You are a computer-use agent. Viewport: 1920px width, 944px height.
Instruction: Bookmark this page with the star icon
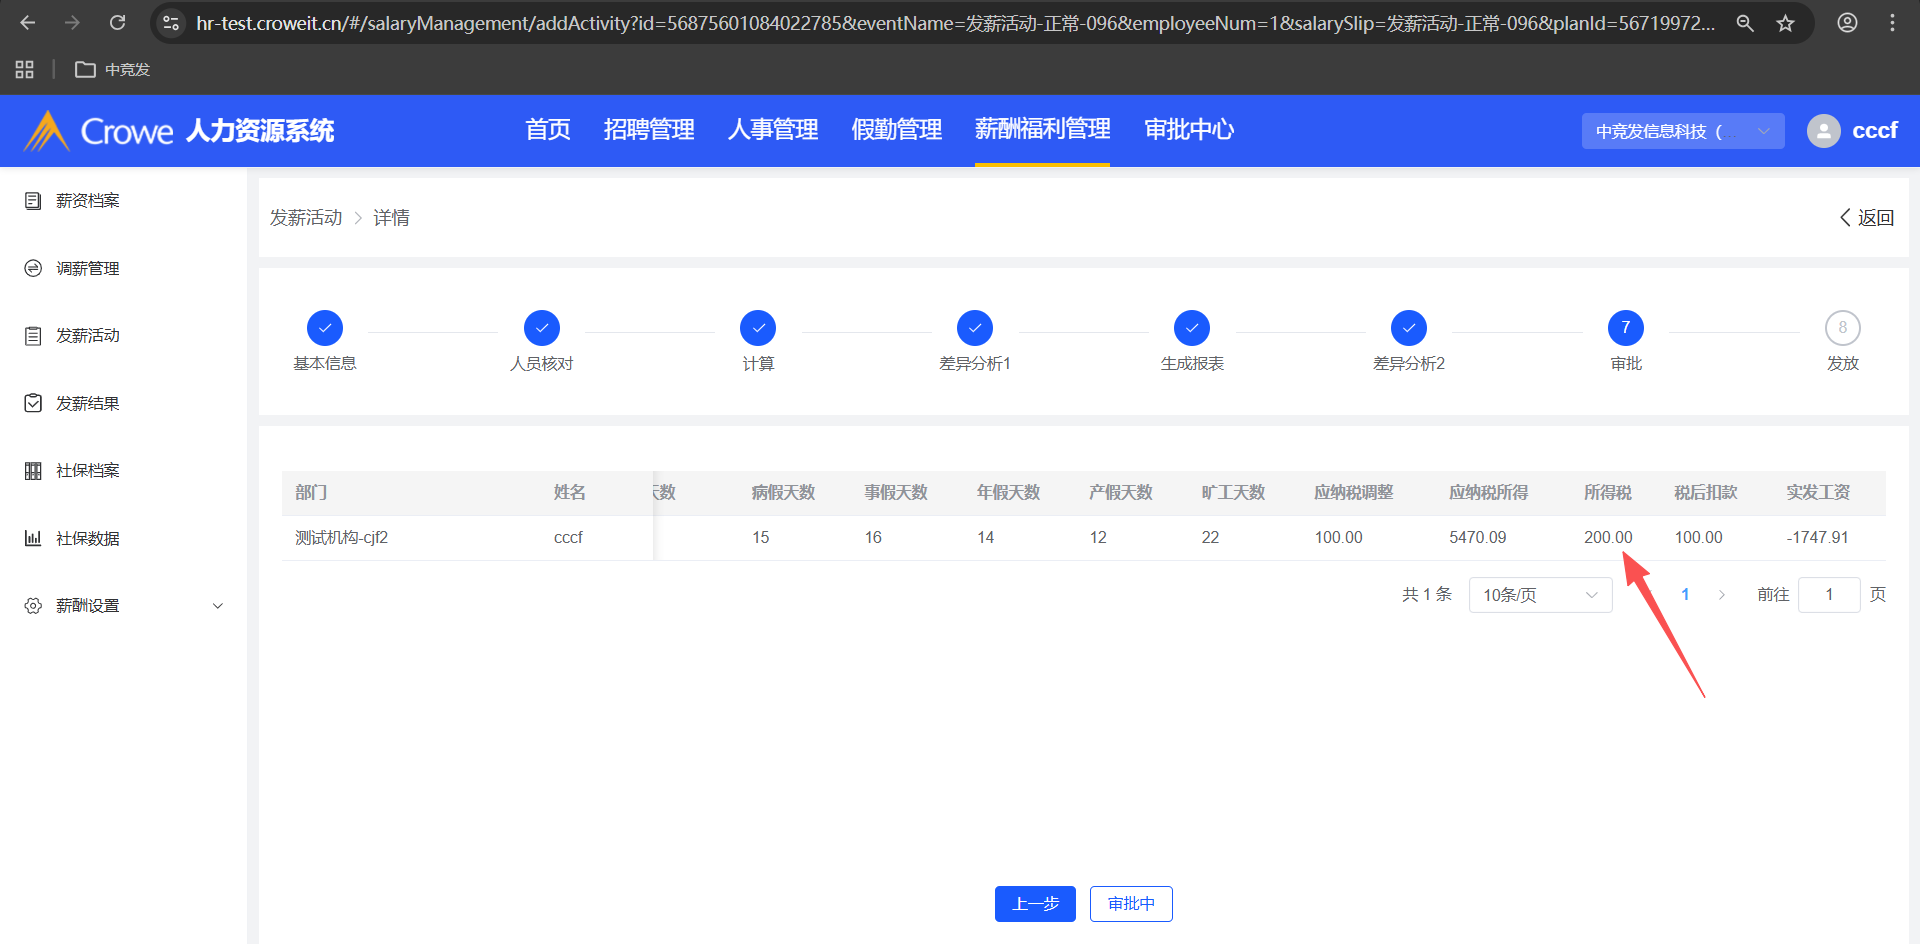1785,23
